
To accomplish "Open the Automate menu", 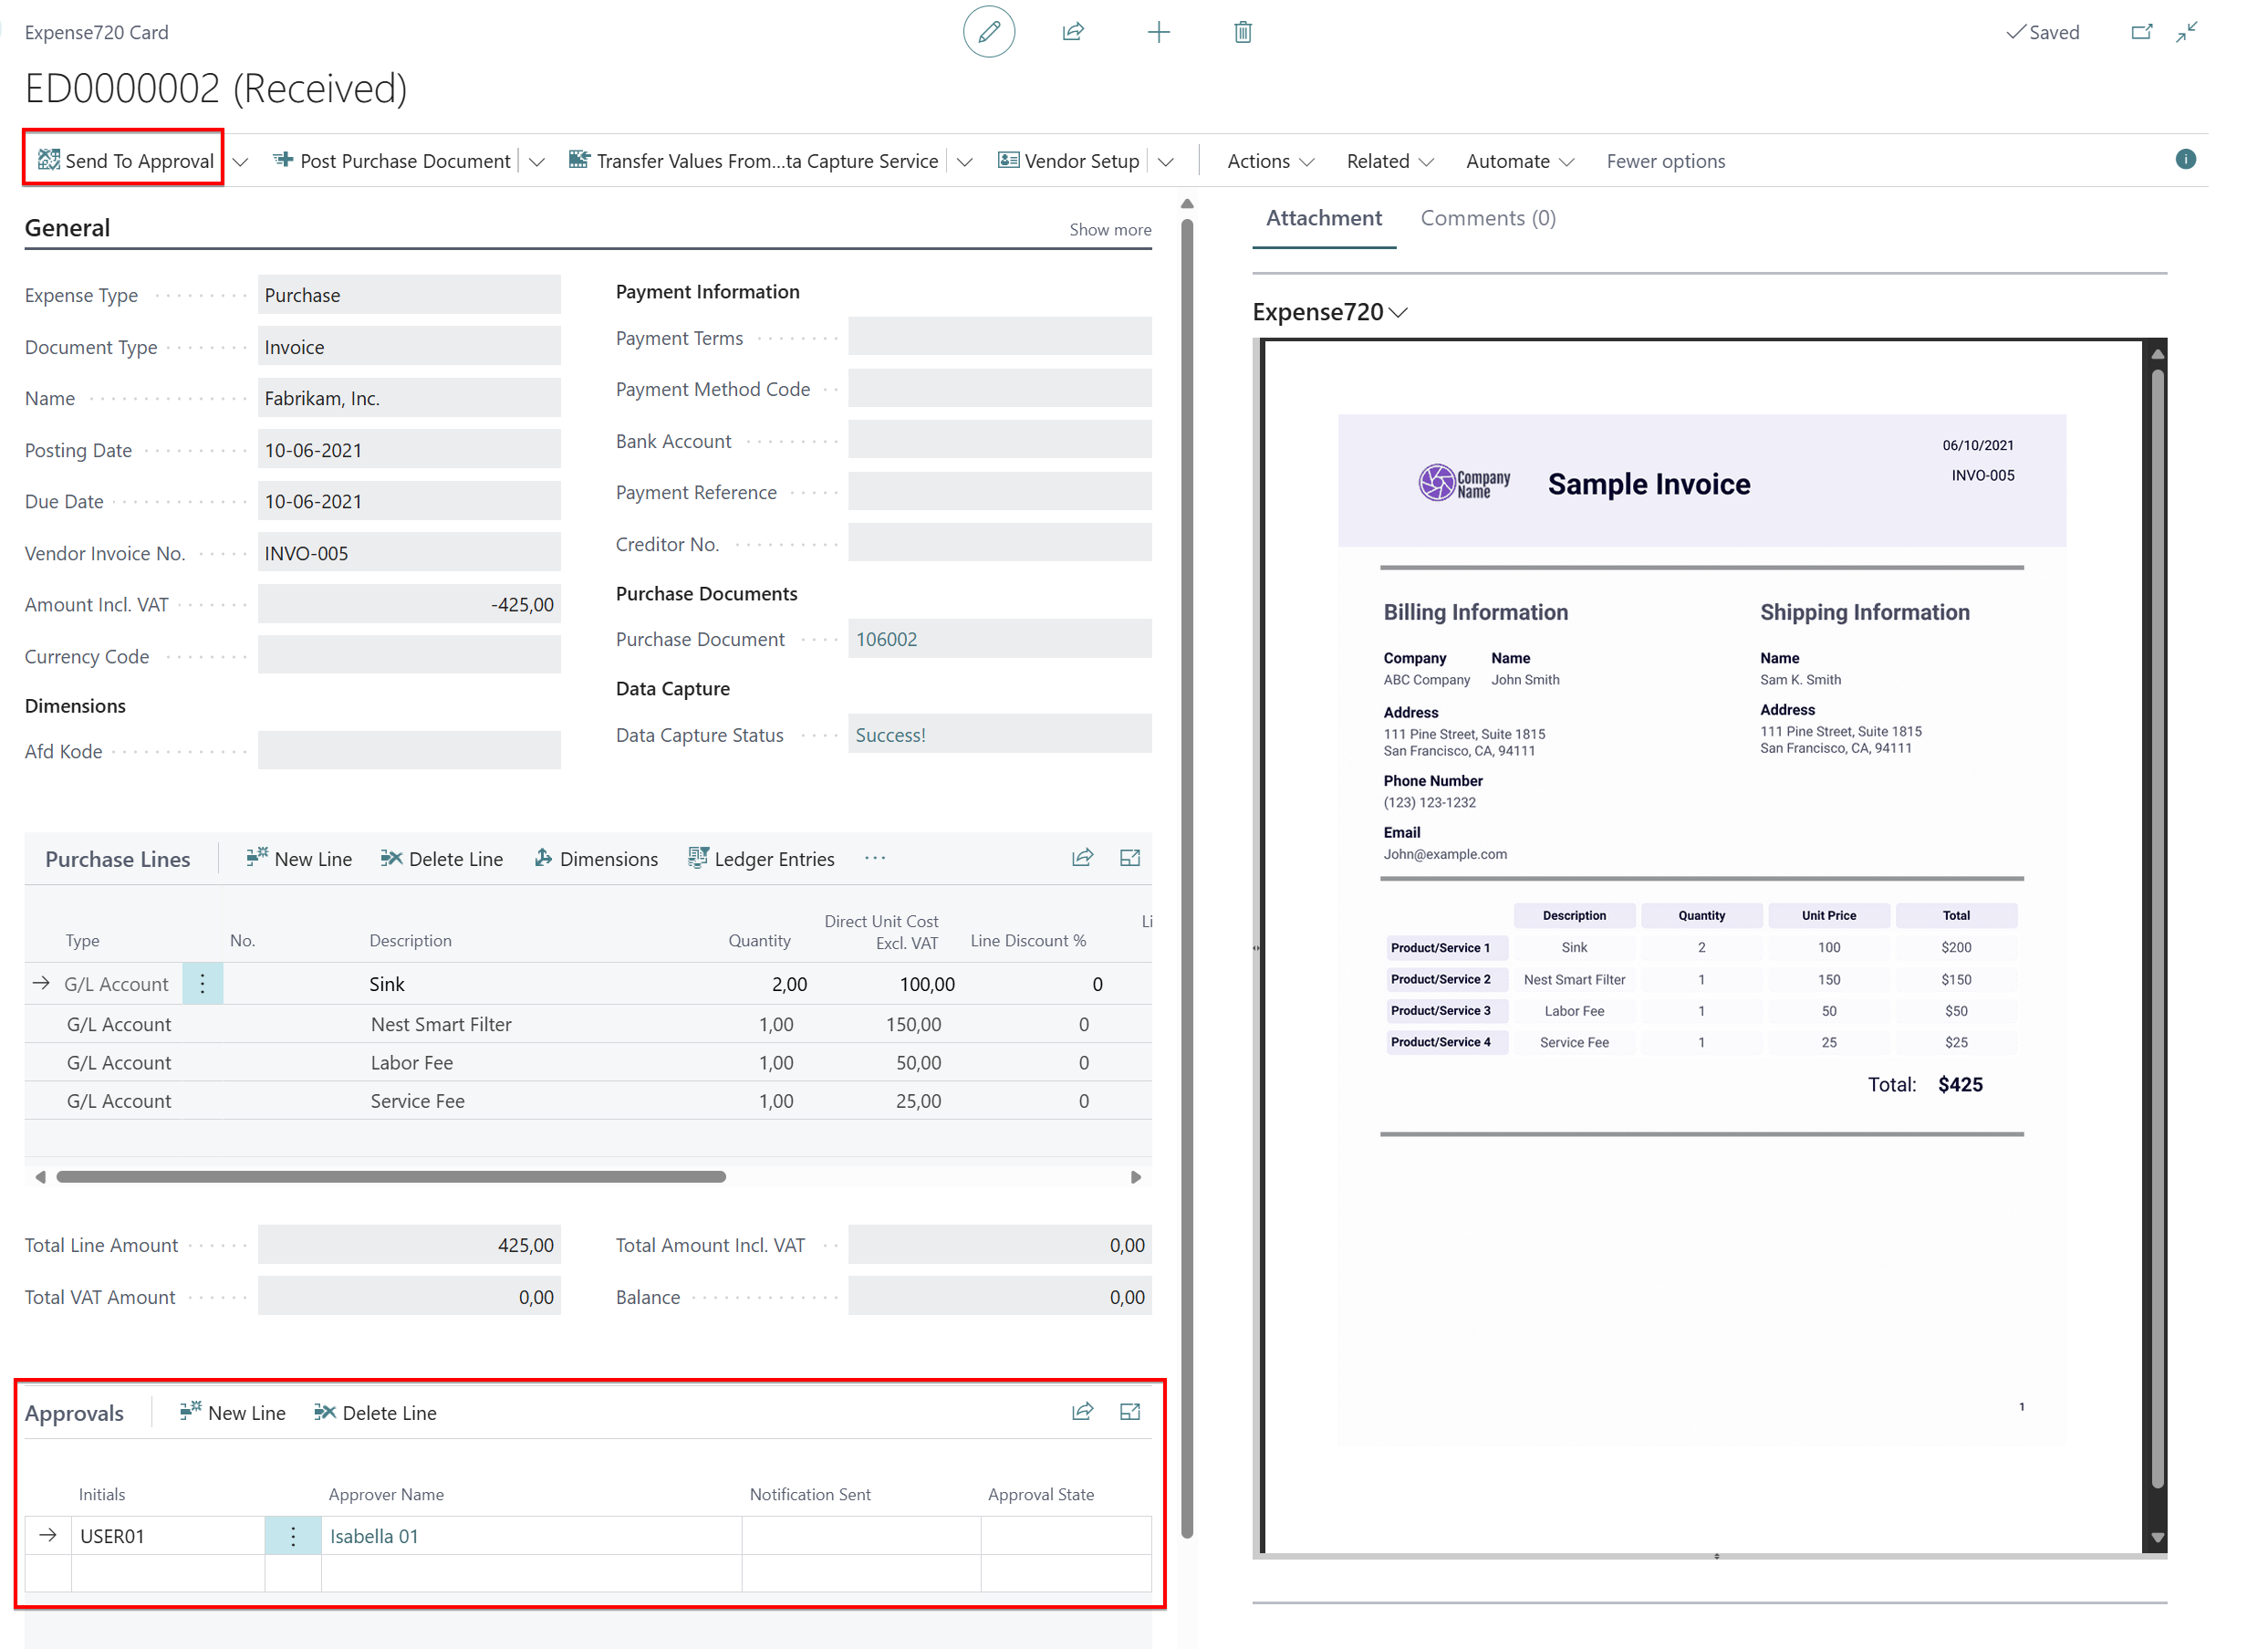I will pyautogui.click(x=1519, y=161).
